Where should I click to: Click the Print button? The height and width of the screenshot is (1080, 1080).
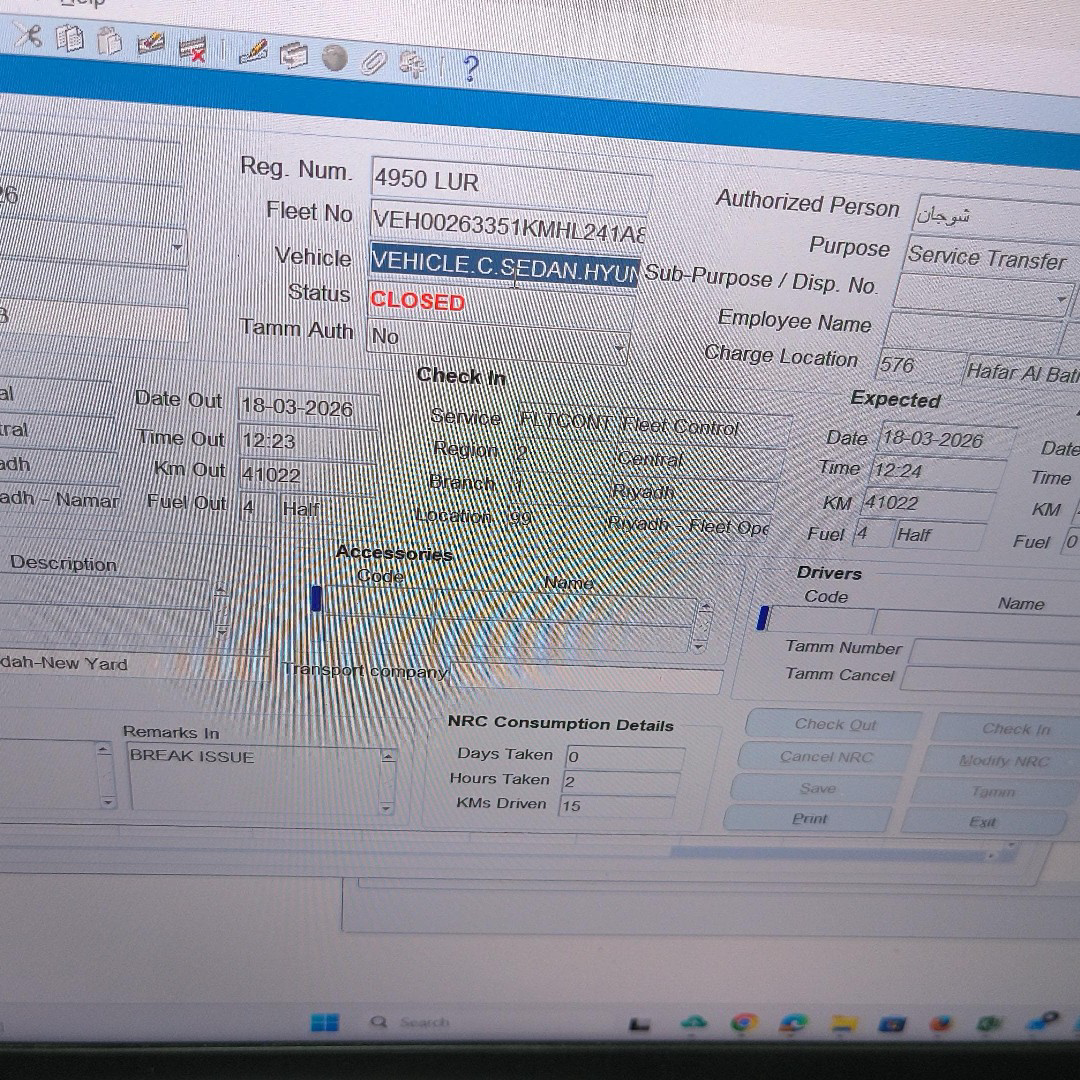pos(809,819)
